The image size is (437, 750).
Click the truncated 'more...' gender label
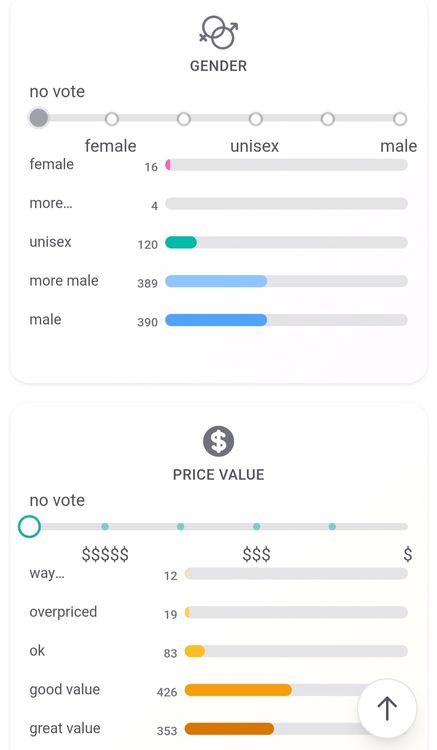pyautogui.click(x=51, y=203)
